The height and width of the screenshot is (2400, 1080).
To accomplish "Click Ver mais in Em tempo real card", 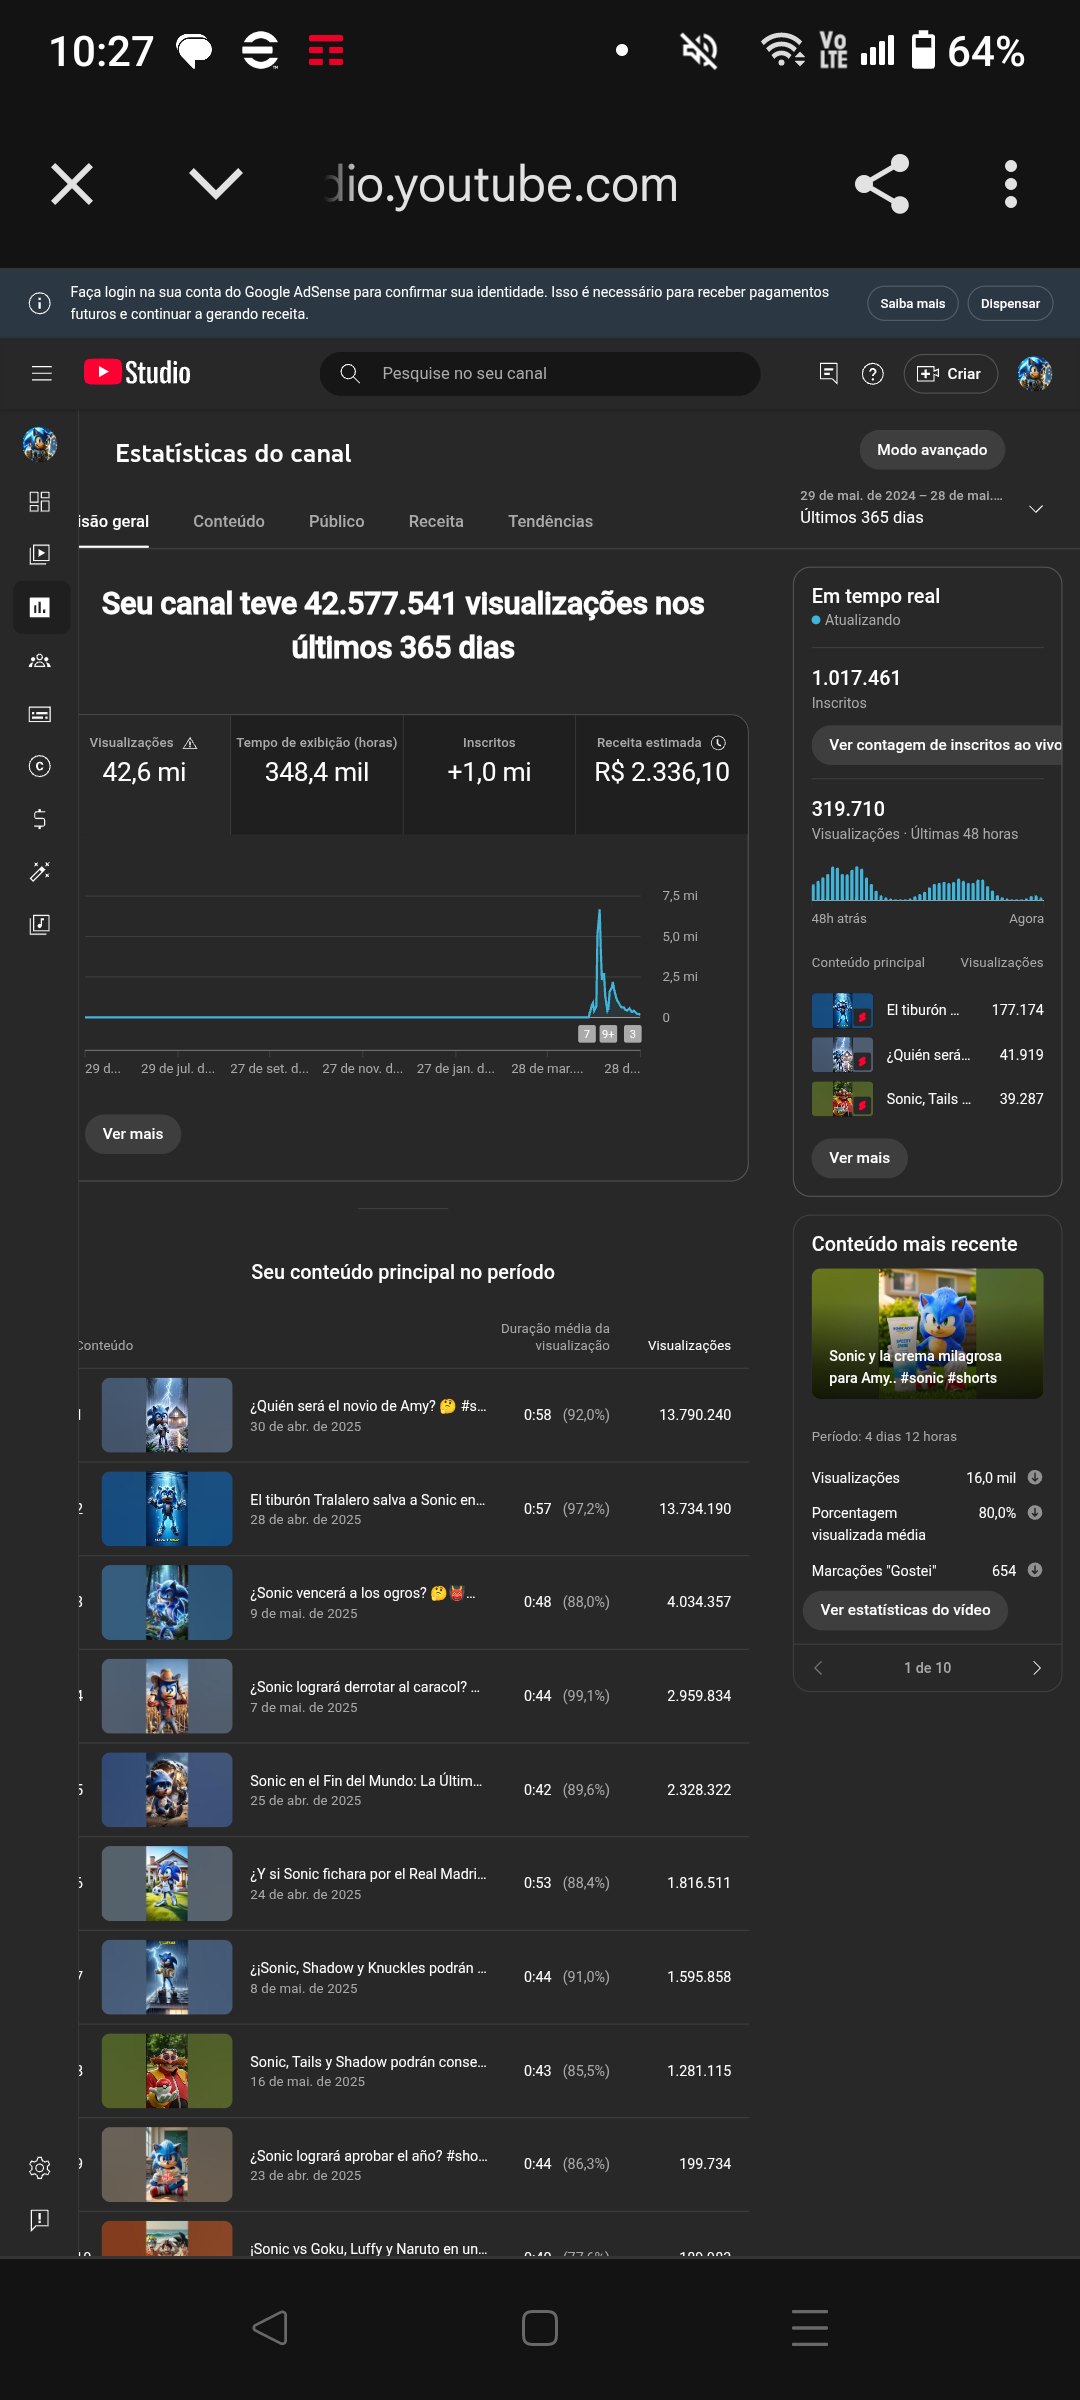I will (859, 1158).
